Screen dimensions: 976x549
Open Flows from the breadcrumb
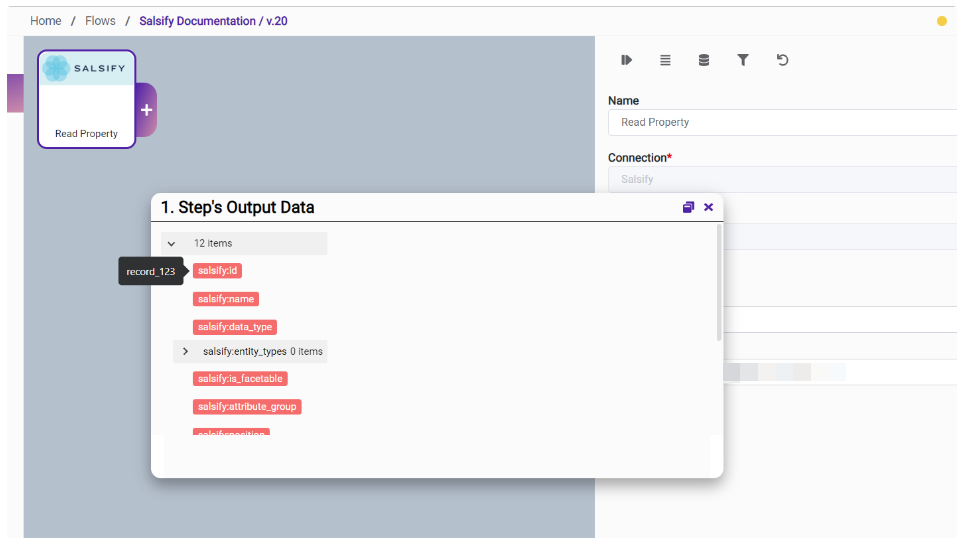(100, 21)
